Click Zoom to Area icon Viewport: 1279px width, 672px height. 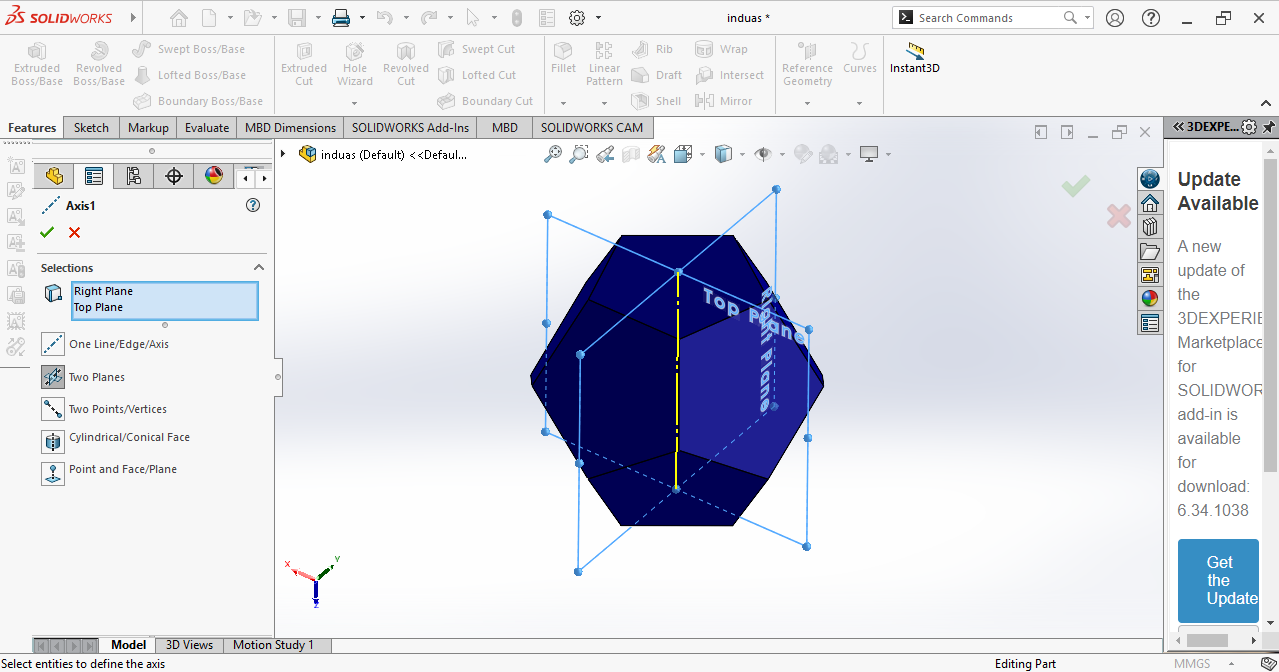pyautogui.click(x=579, y=154)
